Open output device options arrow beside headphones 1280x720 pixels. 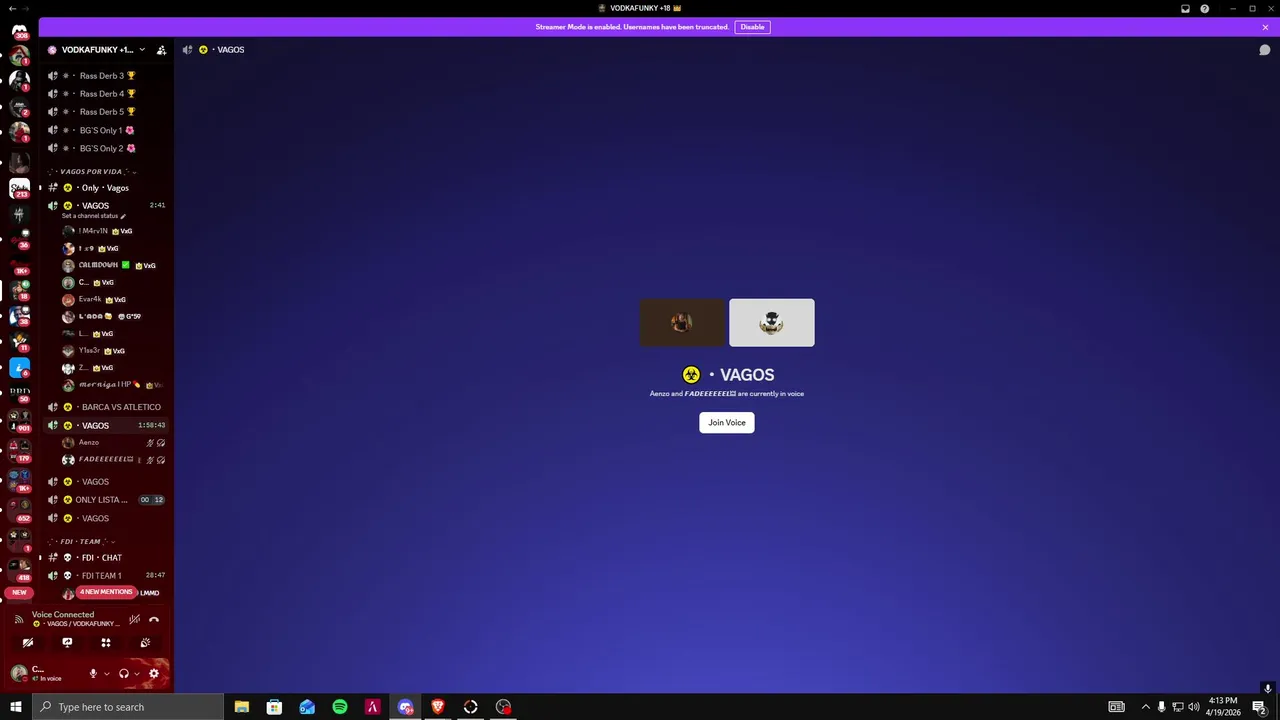coord(136,674)
